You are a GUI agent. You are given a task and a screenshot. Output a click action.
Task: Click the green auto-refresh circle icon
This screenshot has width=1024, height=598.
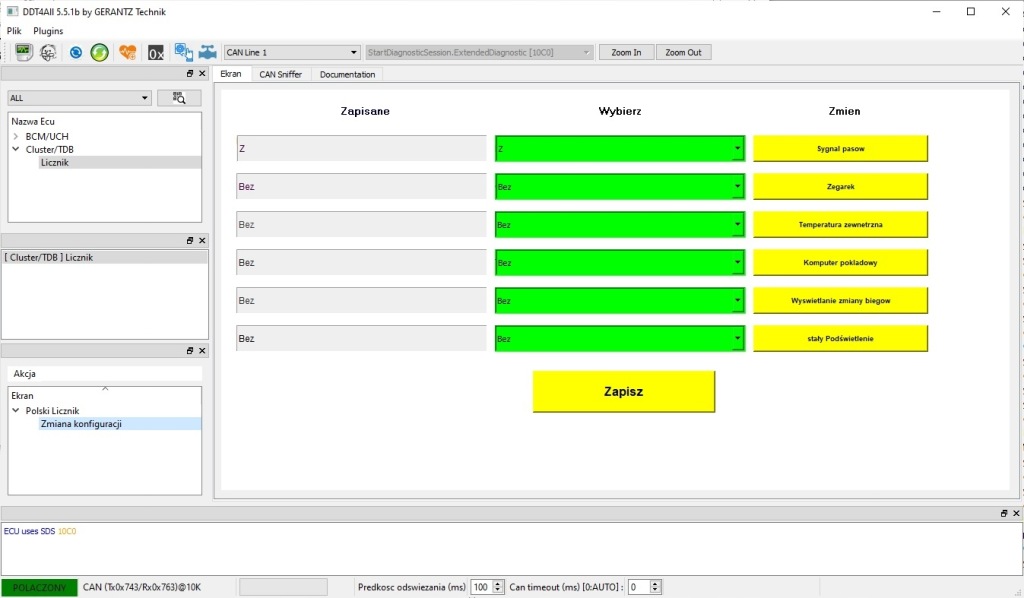click(99, 52)
